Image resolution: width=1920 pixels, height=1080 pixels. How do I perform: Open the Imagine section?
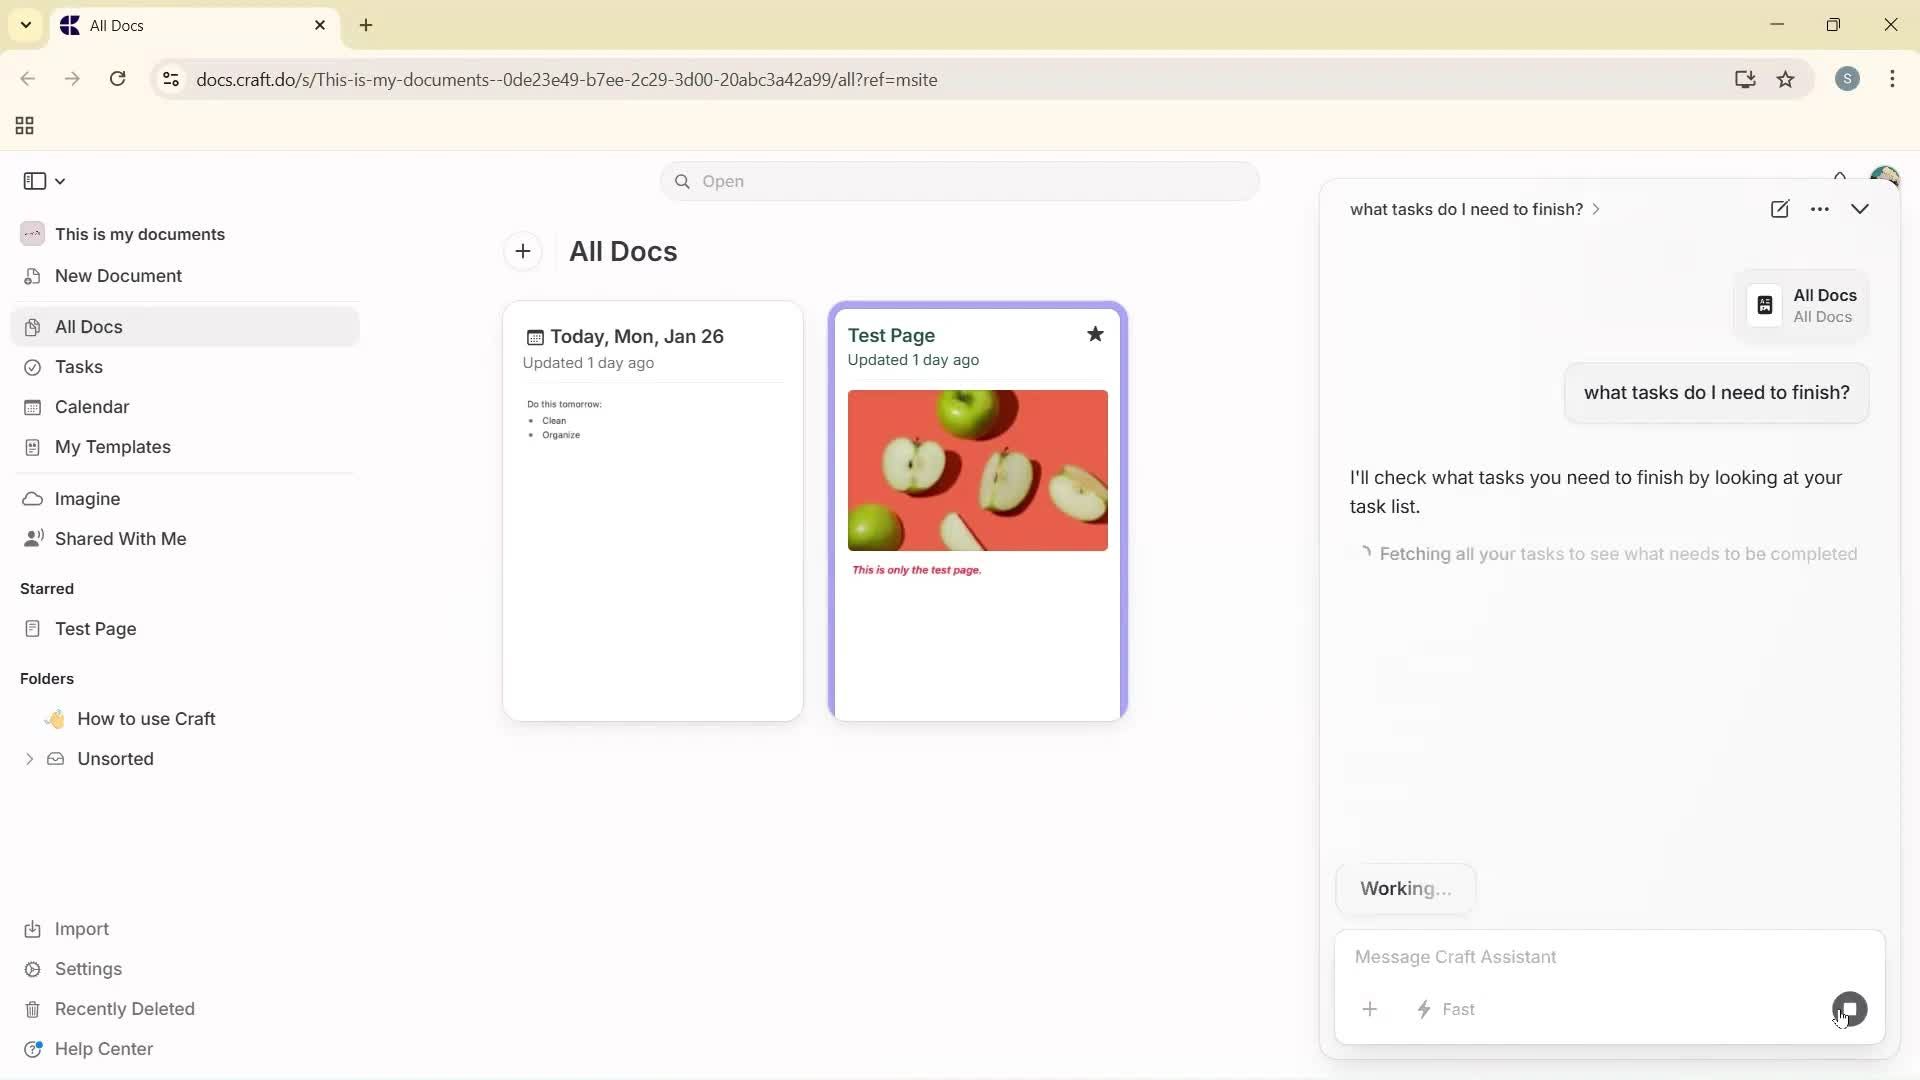pos(87,498)
